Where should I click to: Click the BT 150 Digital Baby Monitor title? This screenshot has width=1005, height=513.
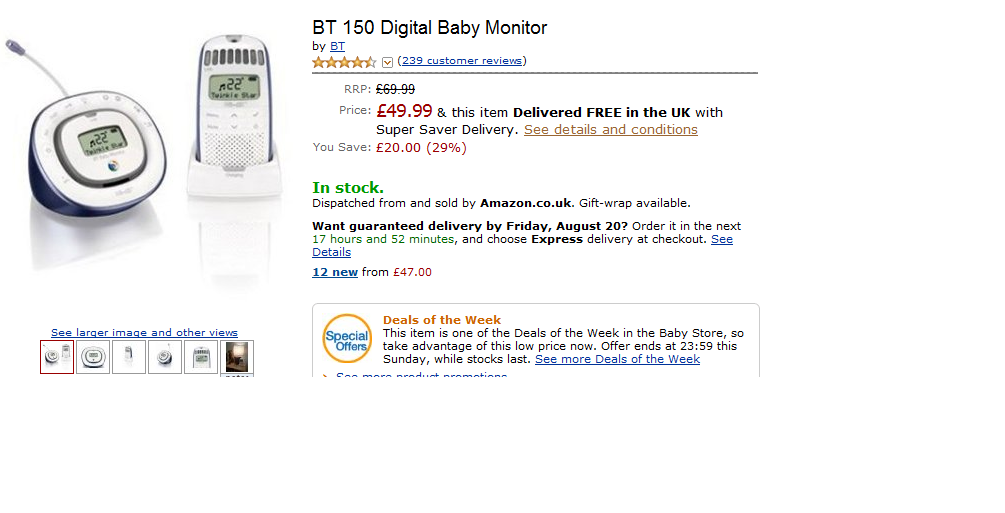point(429,28)
